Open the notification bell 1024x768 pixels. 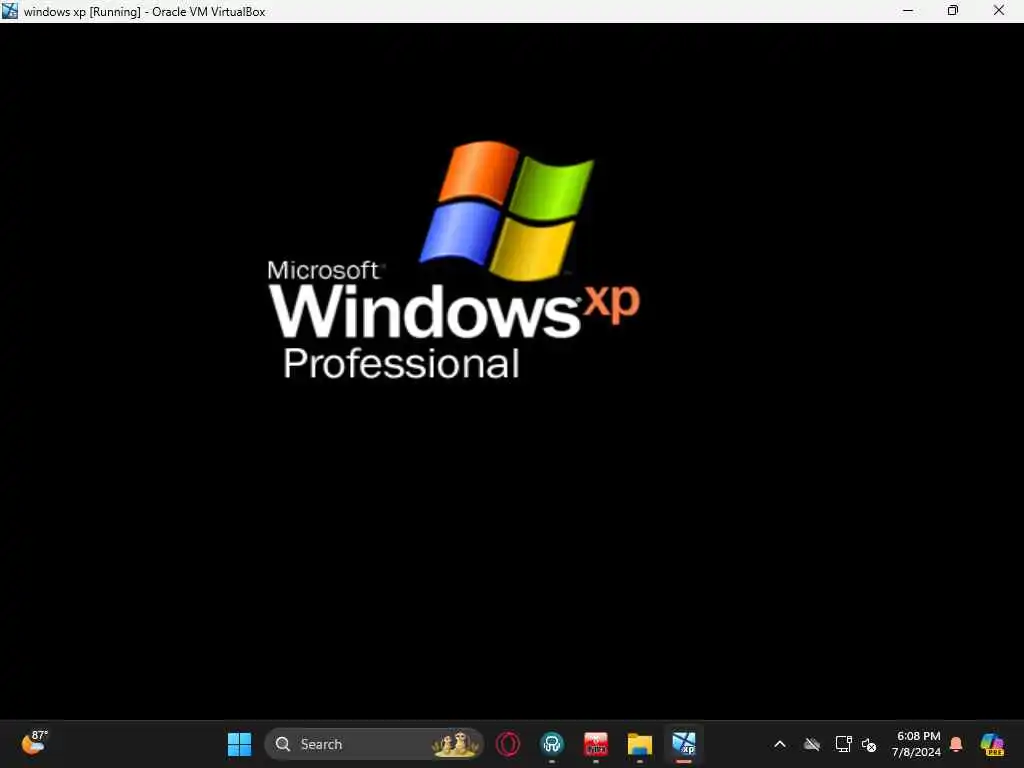point(956,744)
